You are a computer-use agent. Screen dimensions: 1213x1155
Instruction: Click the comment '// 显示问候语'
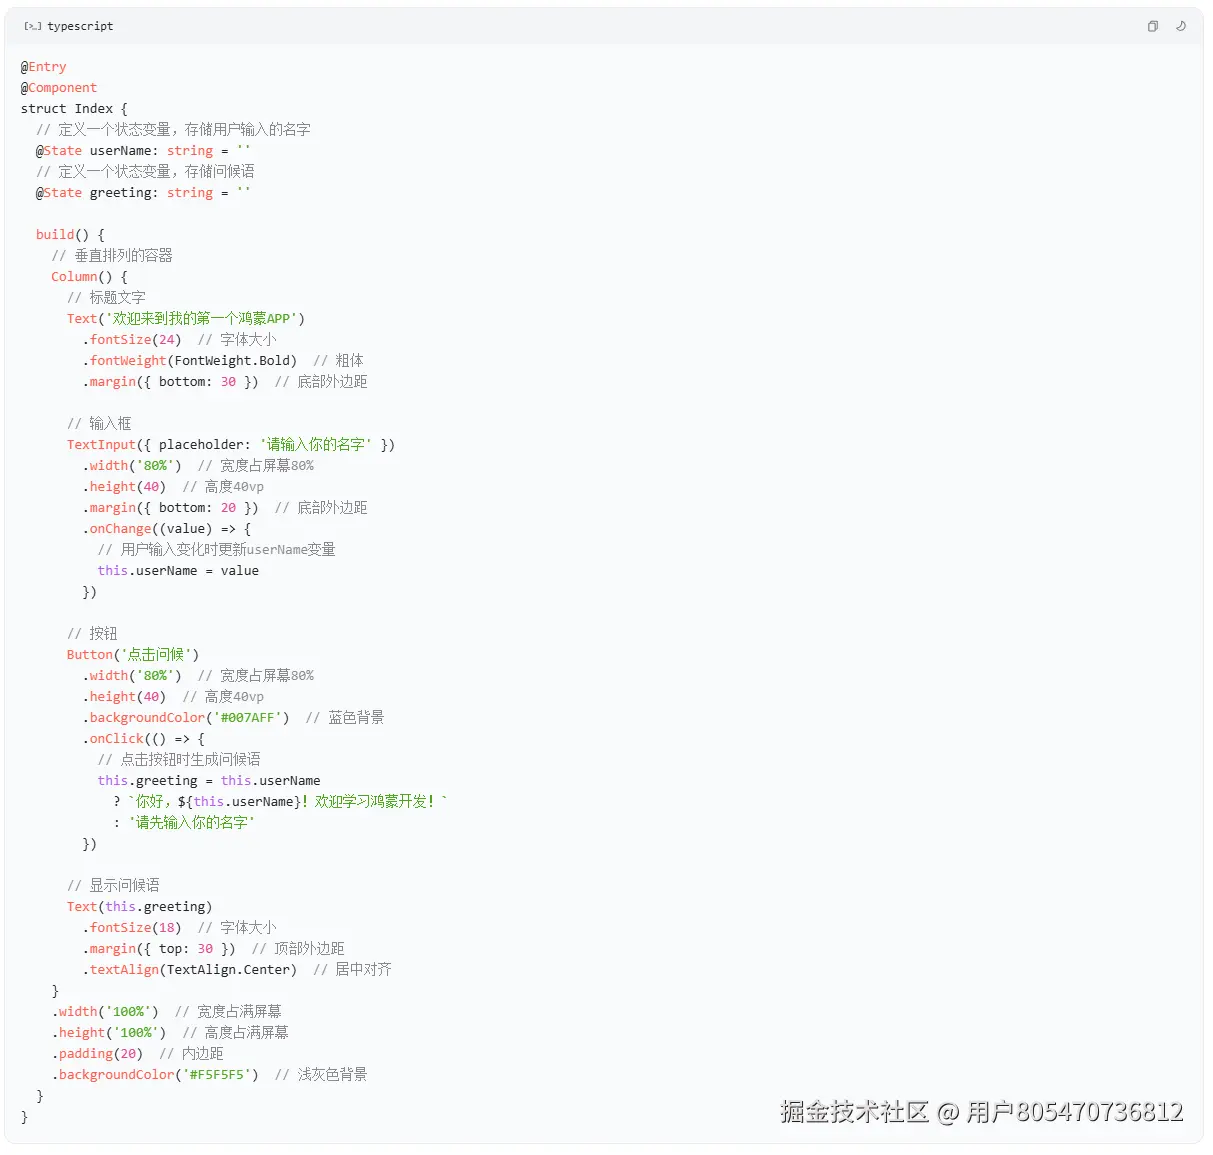pyautogui.click(x=113, y=886)
